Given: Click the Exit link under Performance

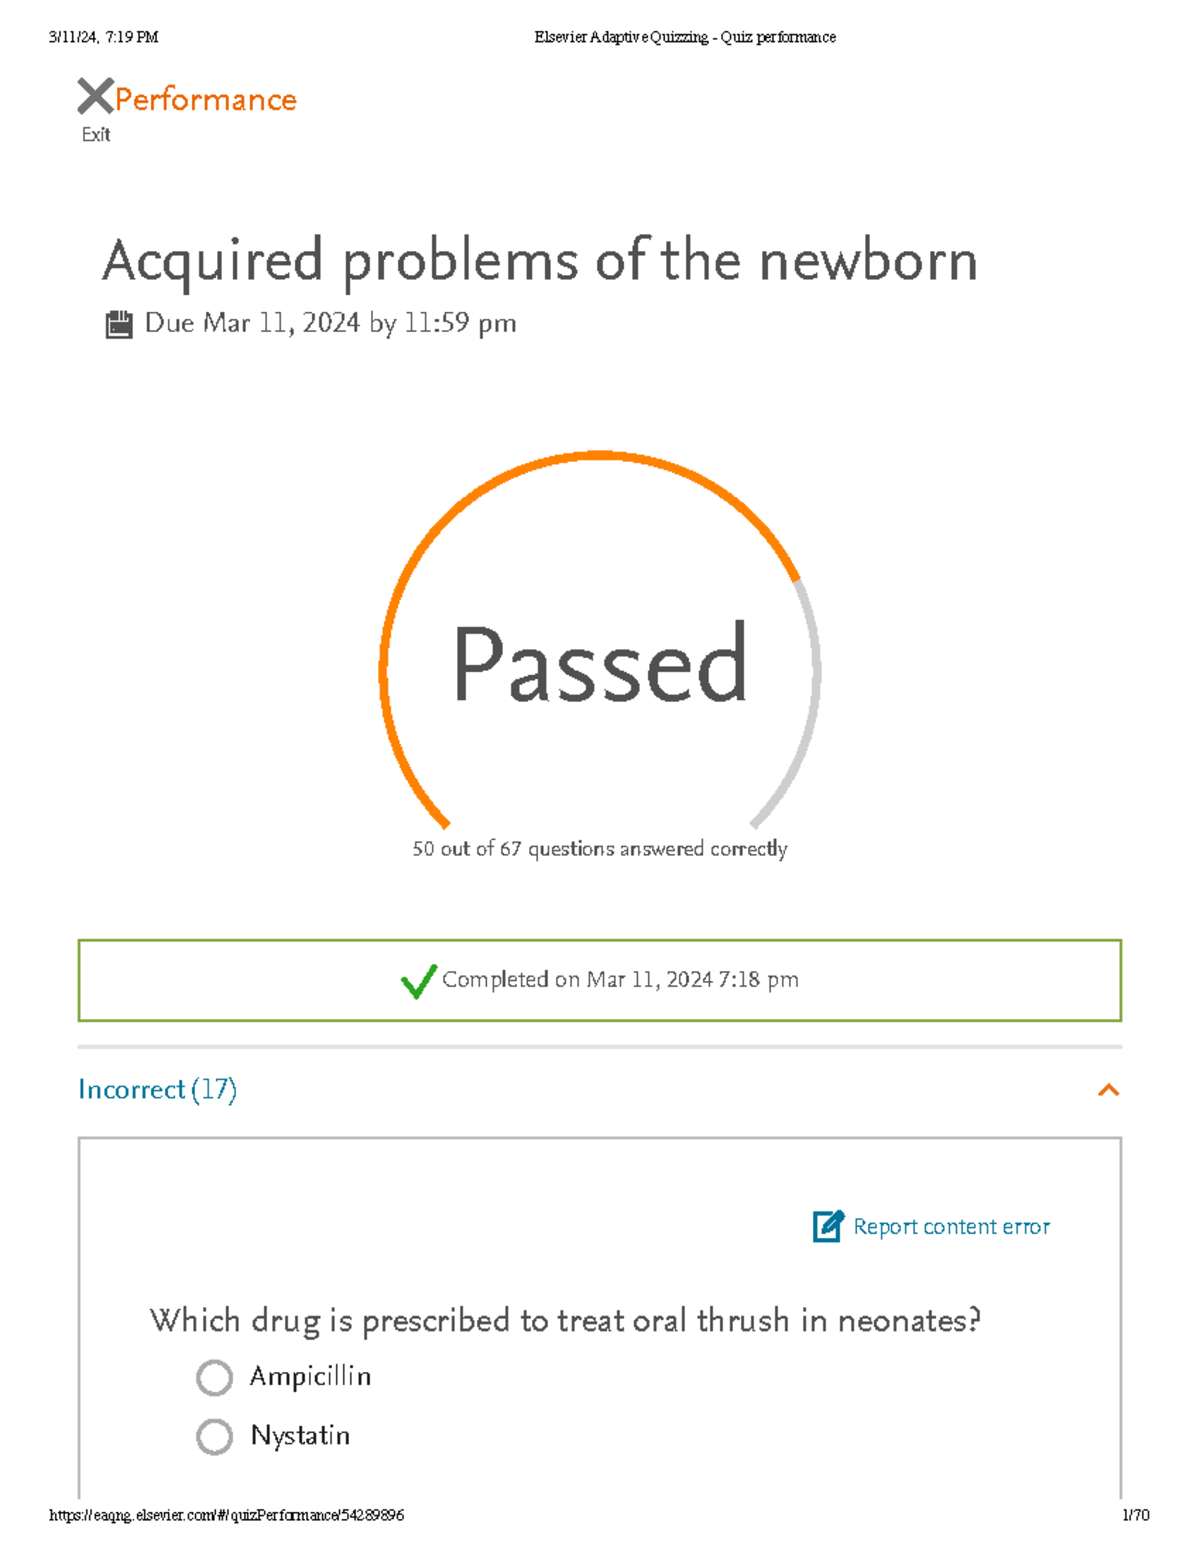Looking at the screenshot, I should [x=95, y=134].
